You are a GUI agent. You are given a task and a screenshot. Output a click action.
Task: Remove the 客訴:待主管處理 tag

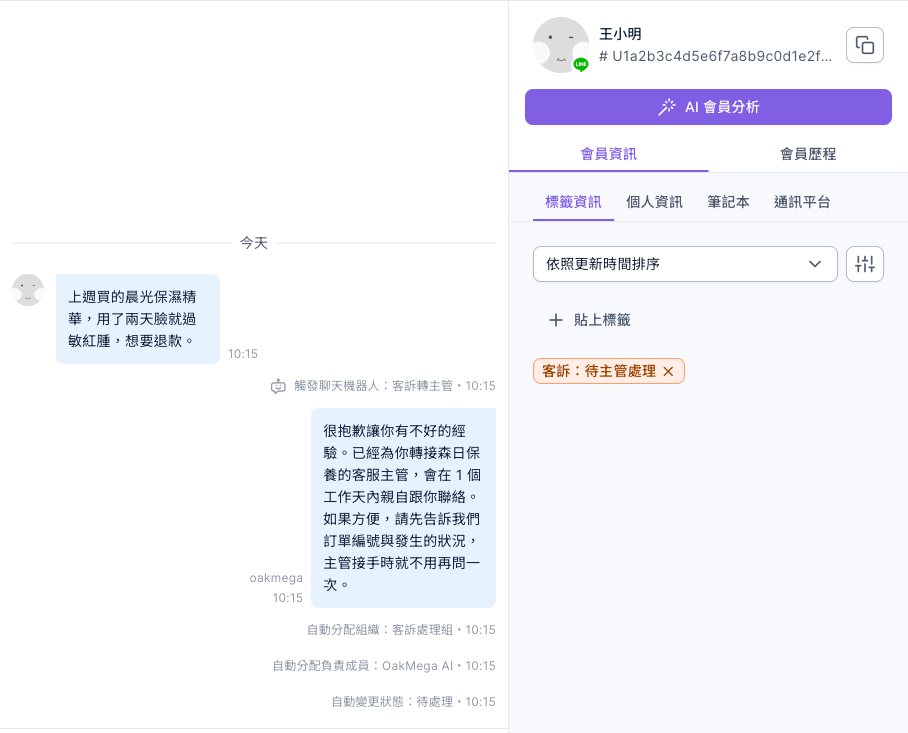click(668, 371)
